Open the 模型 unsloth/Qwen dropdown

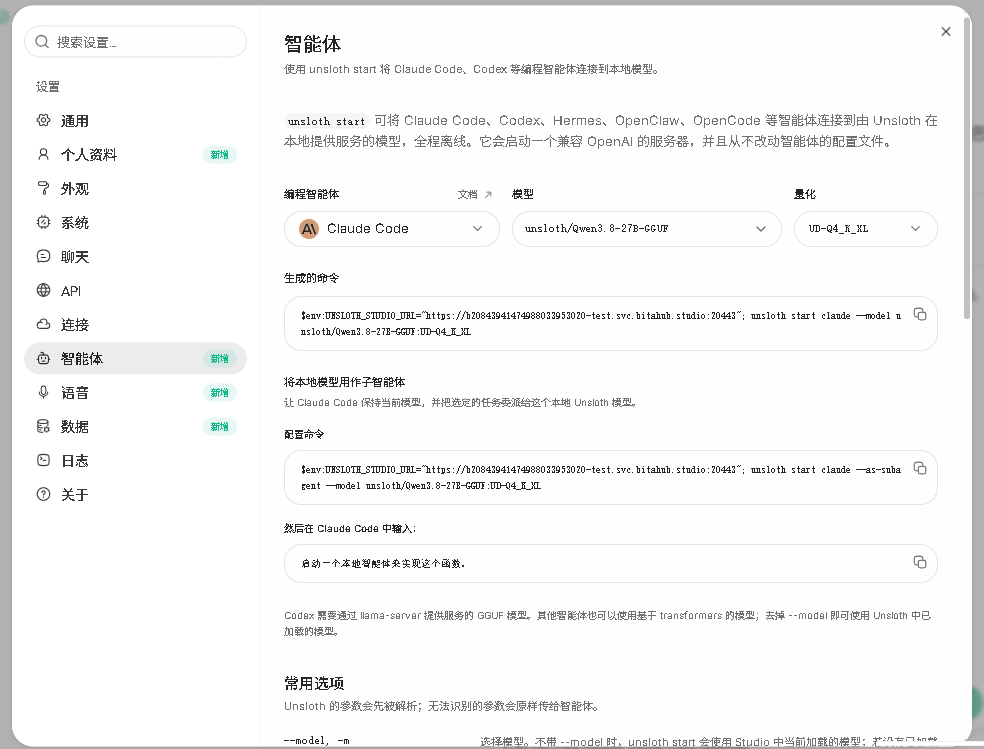point(646,229)
